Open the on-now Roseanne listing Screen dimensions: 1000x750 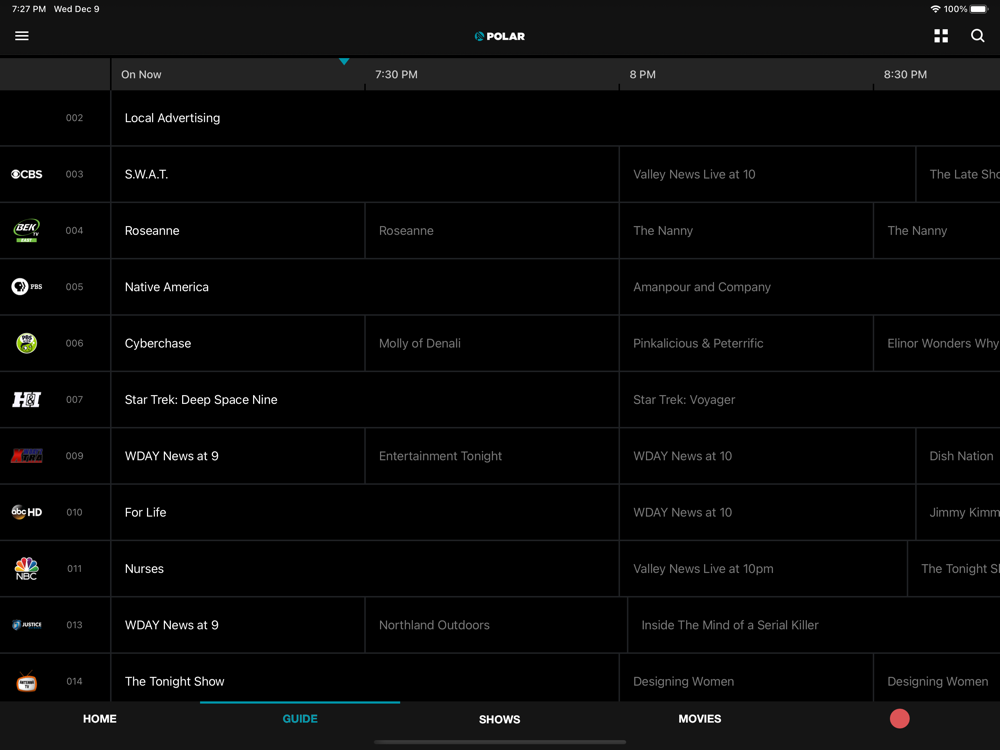point(238,230)
